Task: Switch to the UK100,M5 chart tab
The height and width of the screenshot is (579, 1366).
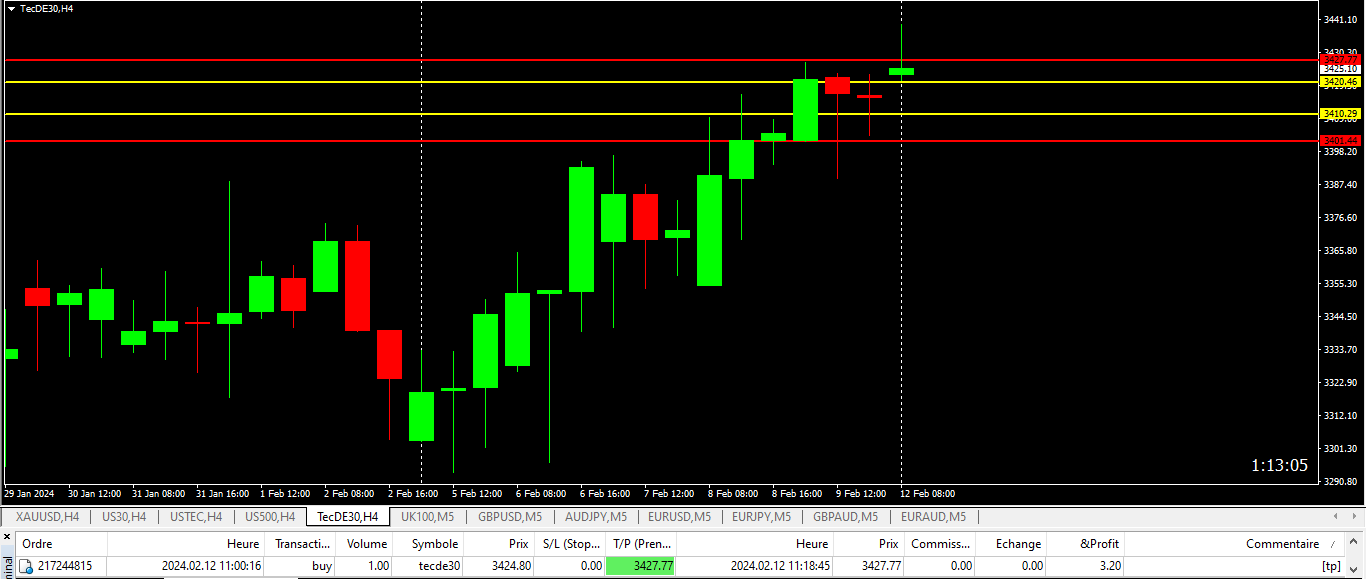Action: [428, 517]
